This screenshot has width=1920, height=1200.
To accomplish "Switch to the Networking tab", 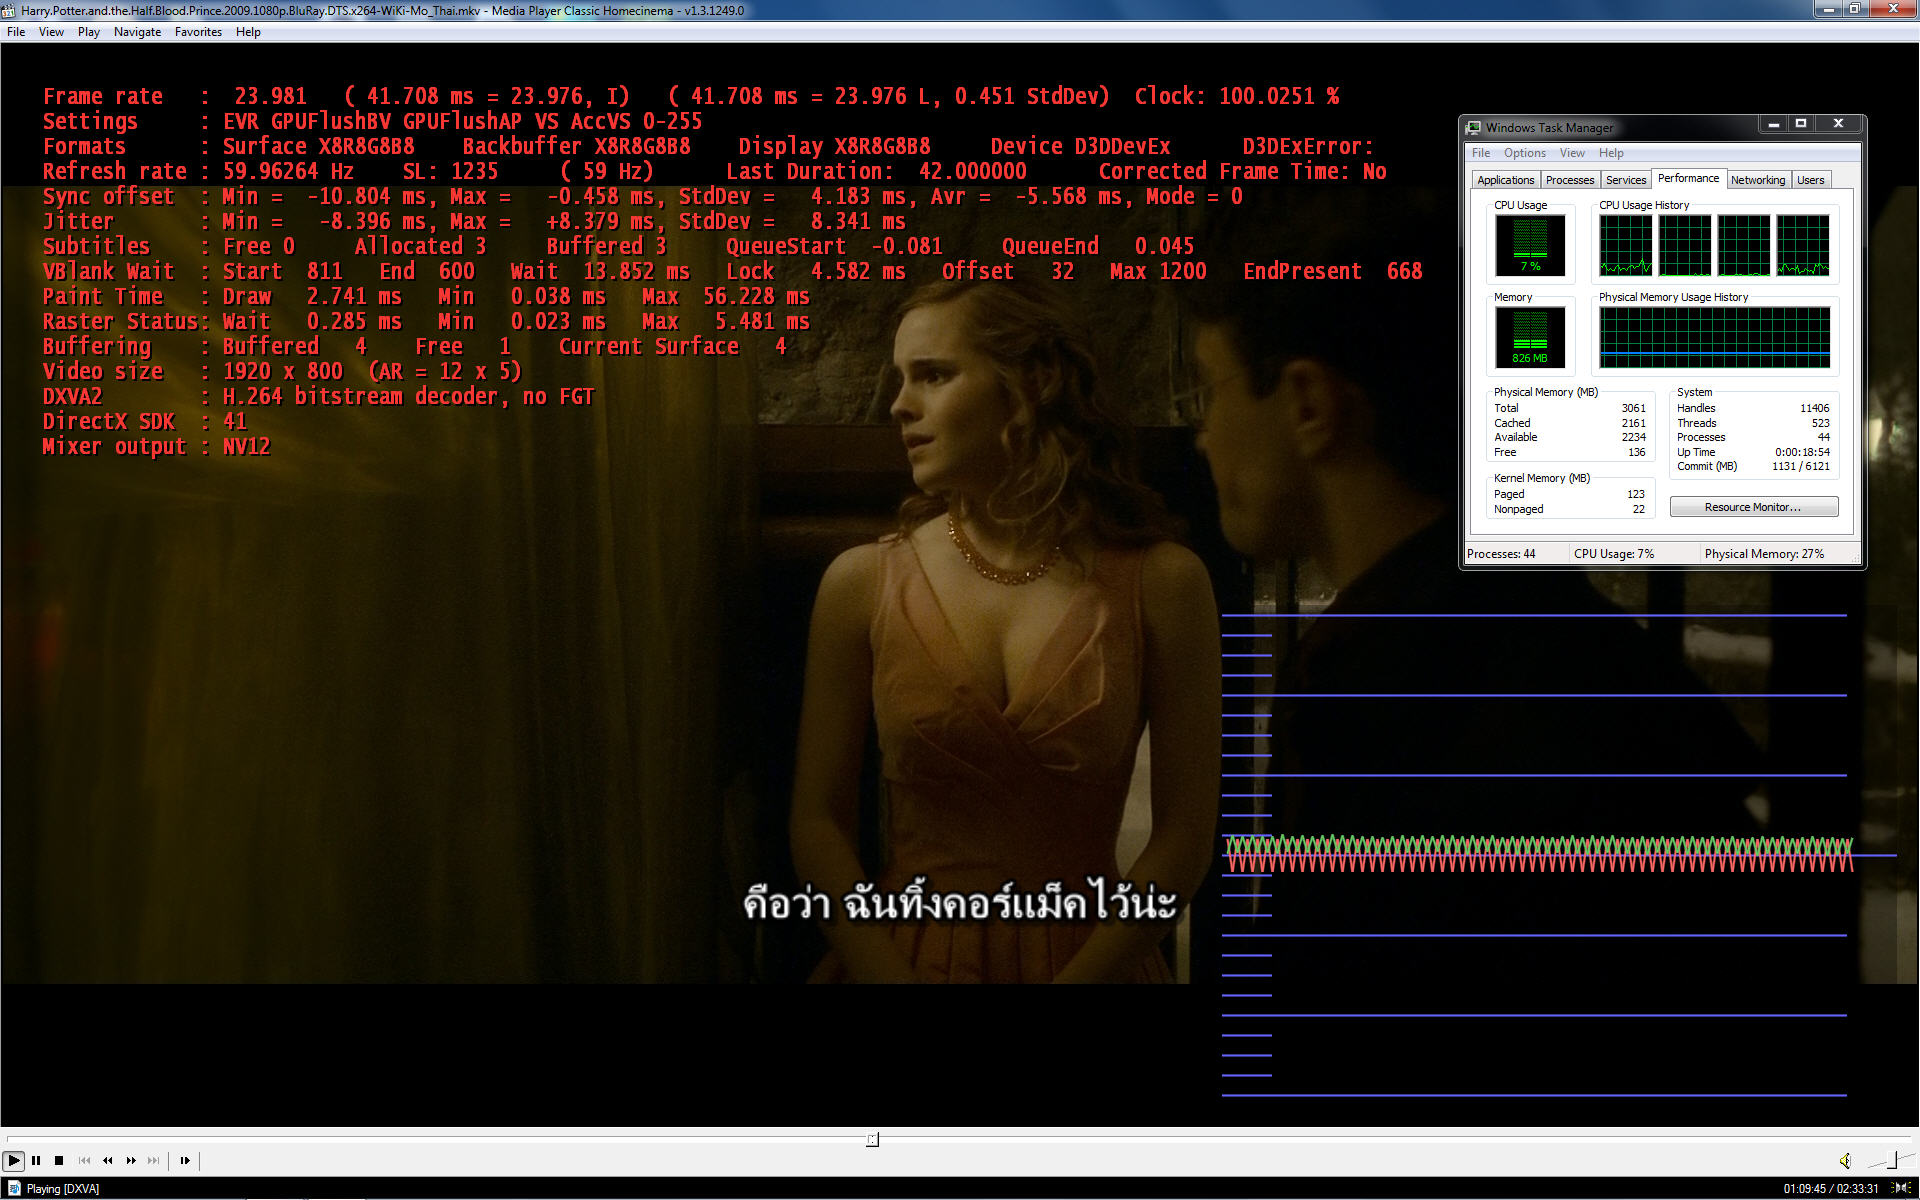I will tap(1757, 180).
